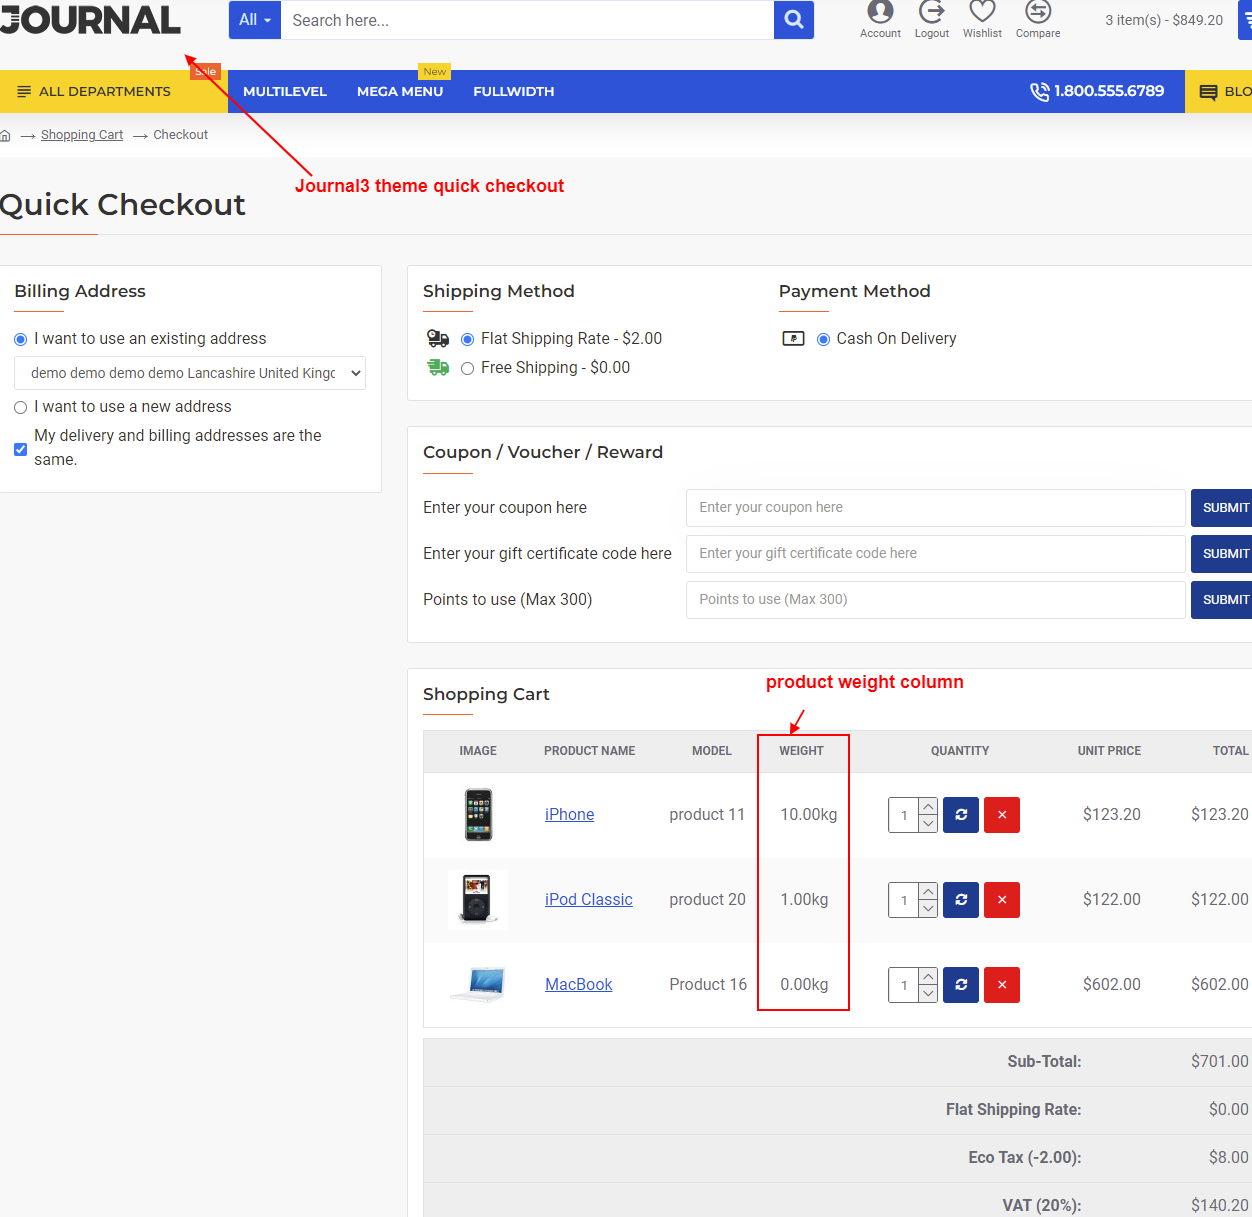Update quantity for MacBook
Screen dimensions: 1252x1217
click(961, 985)
